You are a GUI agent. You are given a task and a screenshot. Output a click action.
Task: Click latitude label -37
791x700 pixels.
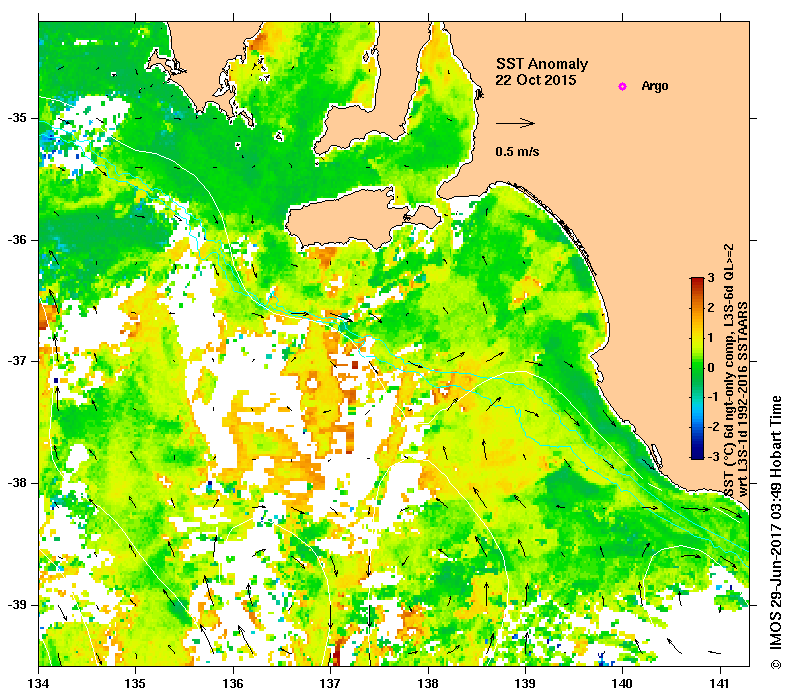[18, 361]
